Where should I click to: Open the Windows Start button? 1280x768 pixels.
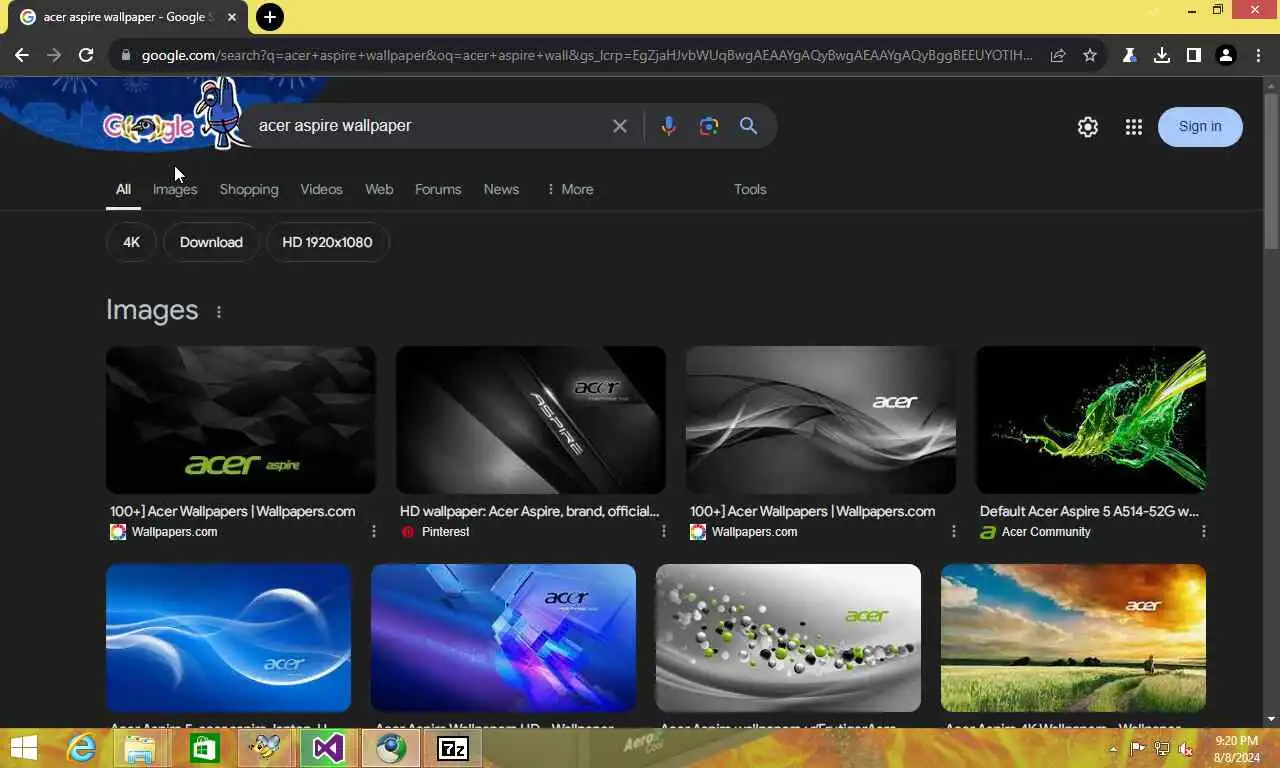24,748
